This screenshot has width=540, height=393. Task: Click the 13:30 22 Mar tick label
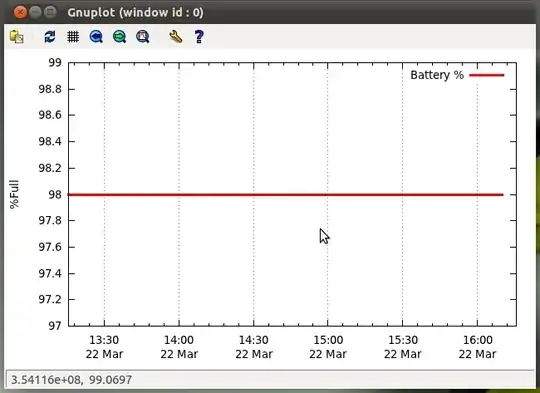tap(104, 347)
